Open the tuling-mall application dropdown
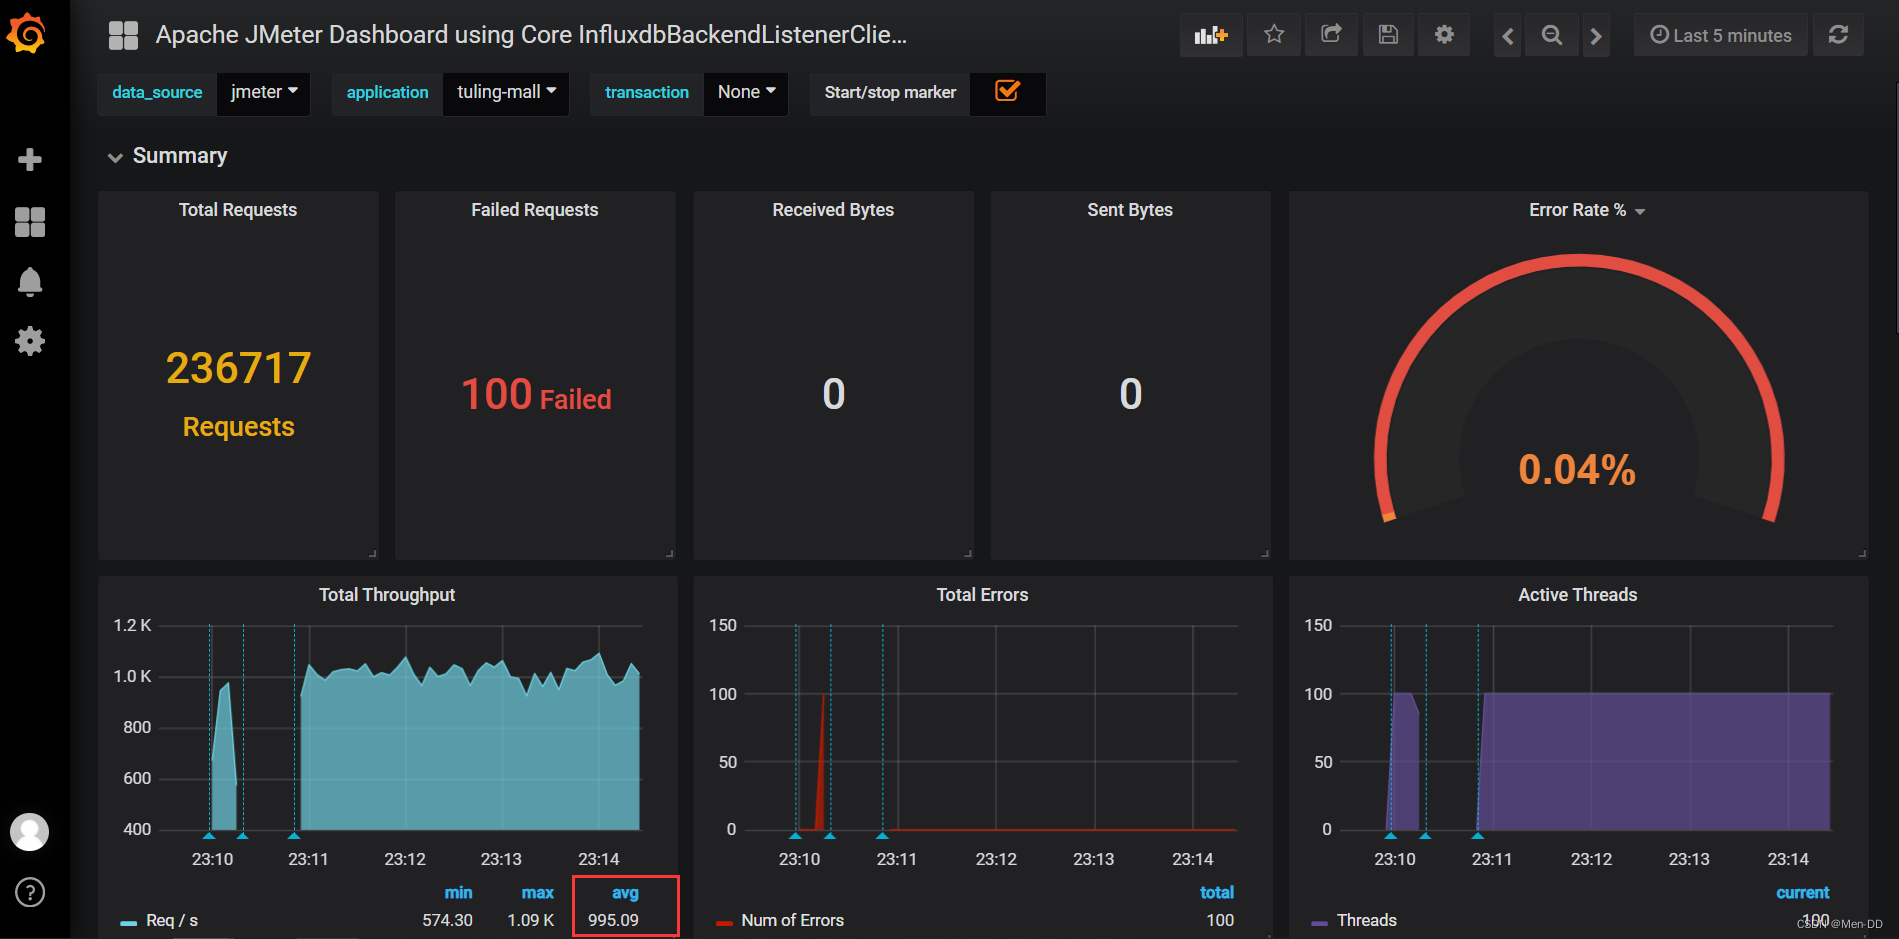 tap(506, 93)
